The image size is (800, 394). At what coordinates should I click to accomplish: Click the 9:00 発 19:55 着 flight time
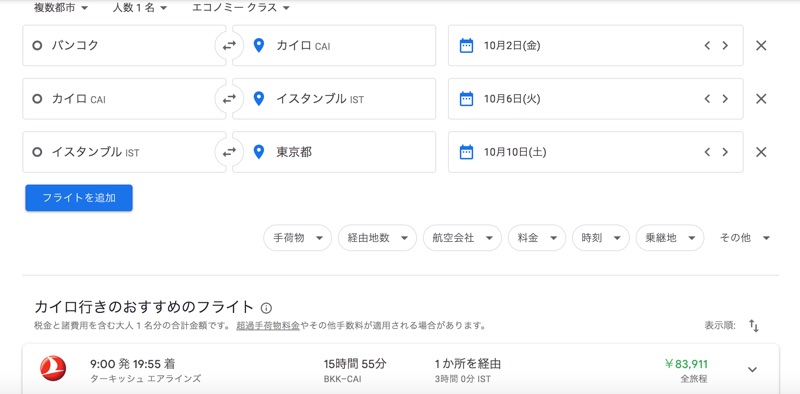(133, 364)
